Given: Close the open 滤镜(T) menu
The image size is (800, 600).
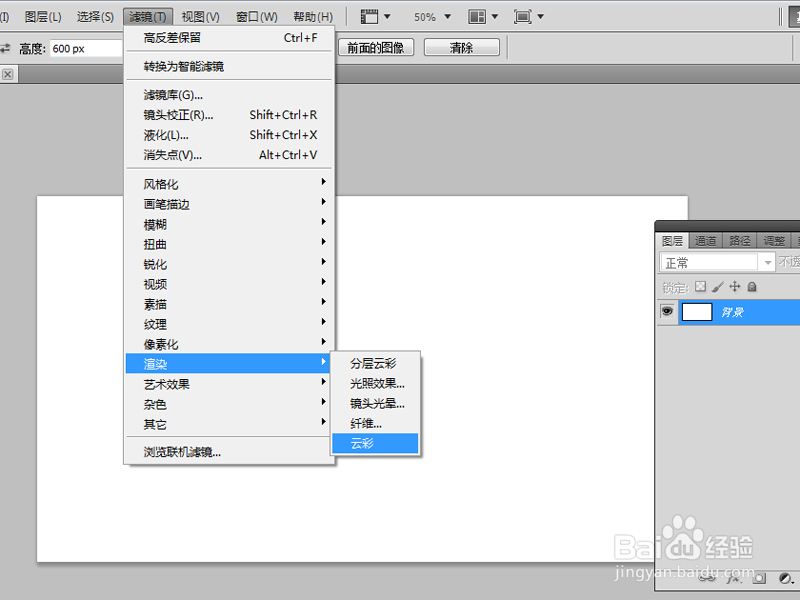Looking at the screenshot, I should pos(148,17).
